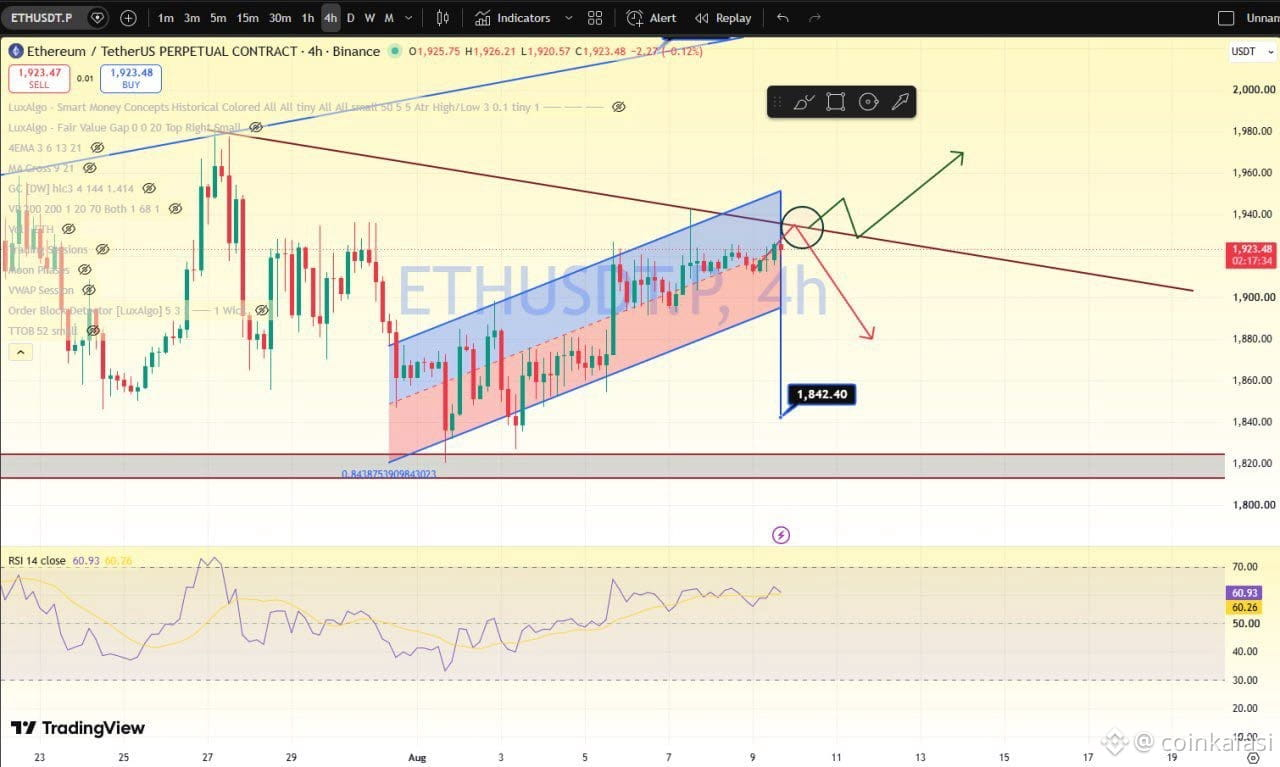Start bar Replay mode

[x=723, y=18]
